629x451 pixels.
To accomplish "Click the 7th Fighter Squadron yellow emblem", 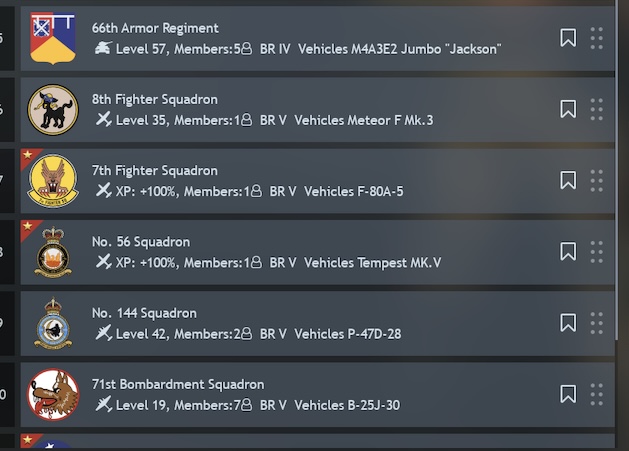I will [x=53, y=181].
